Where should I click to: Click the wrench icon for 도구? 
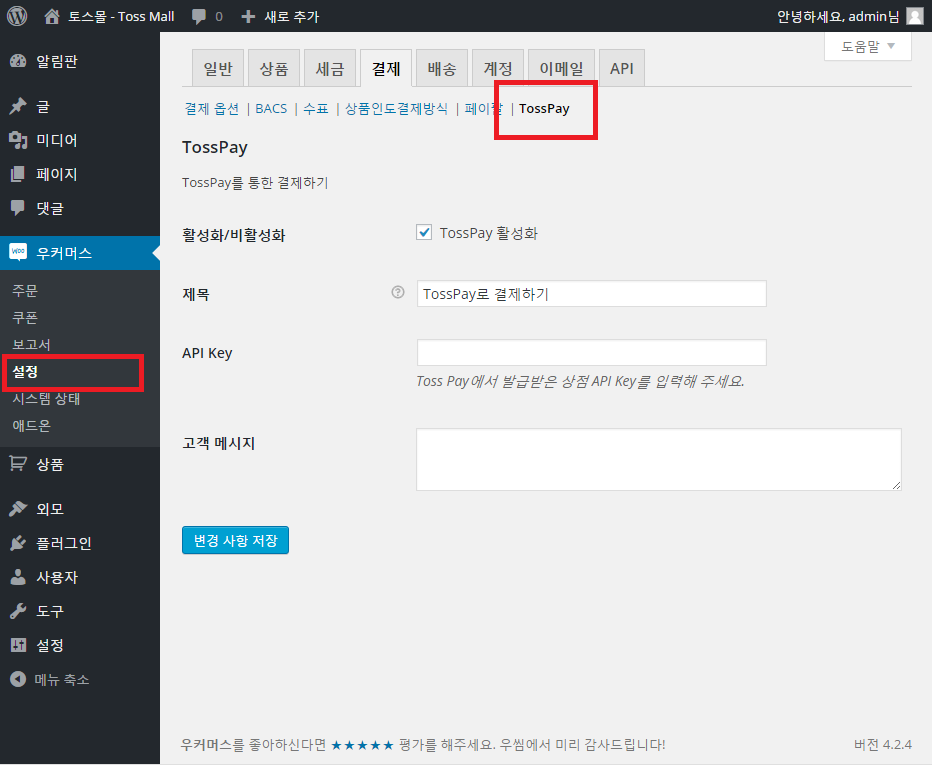click(18, 610)
